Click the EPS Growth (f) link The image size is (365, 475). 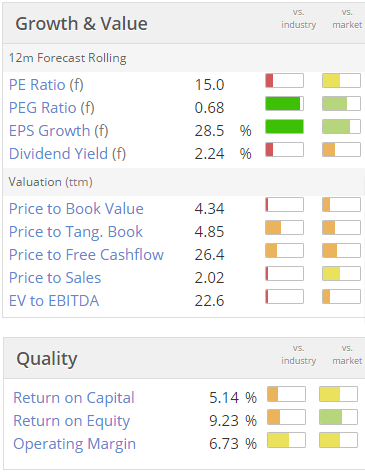click(59, 131)
